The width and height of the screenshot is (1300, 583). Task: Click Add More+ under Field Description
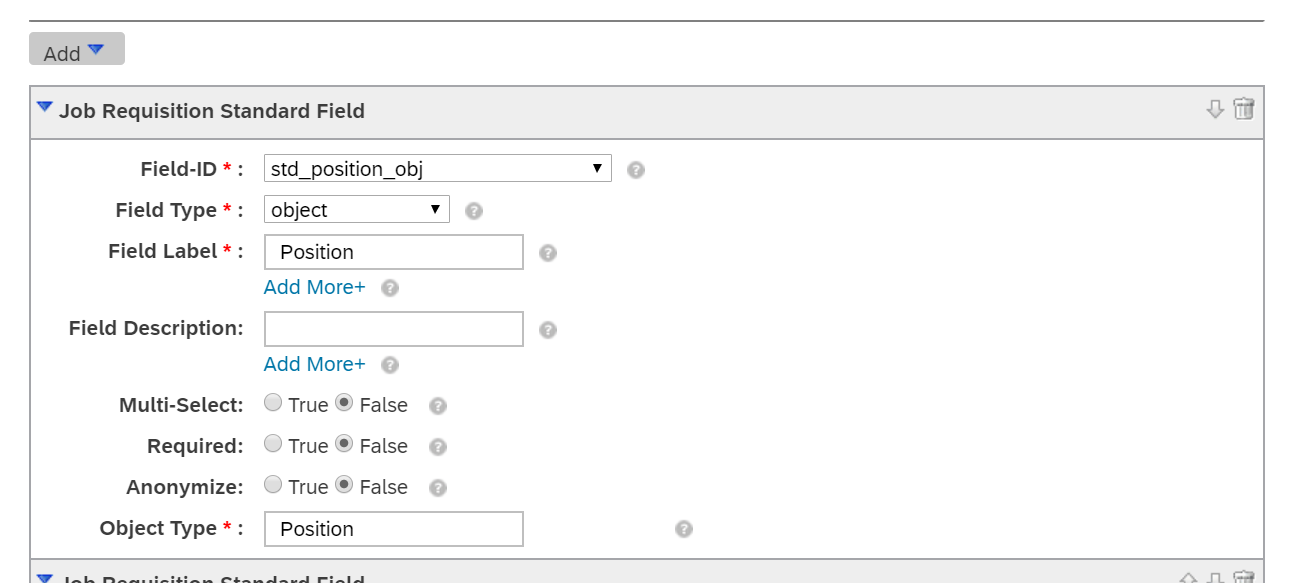(x=315, y=364)
